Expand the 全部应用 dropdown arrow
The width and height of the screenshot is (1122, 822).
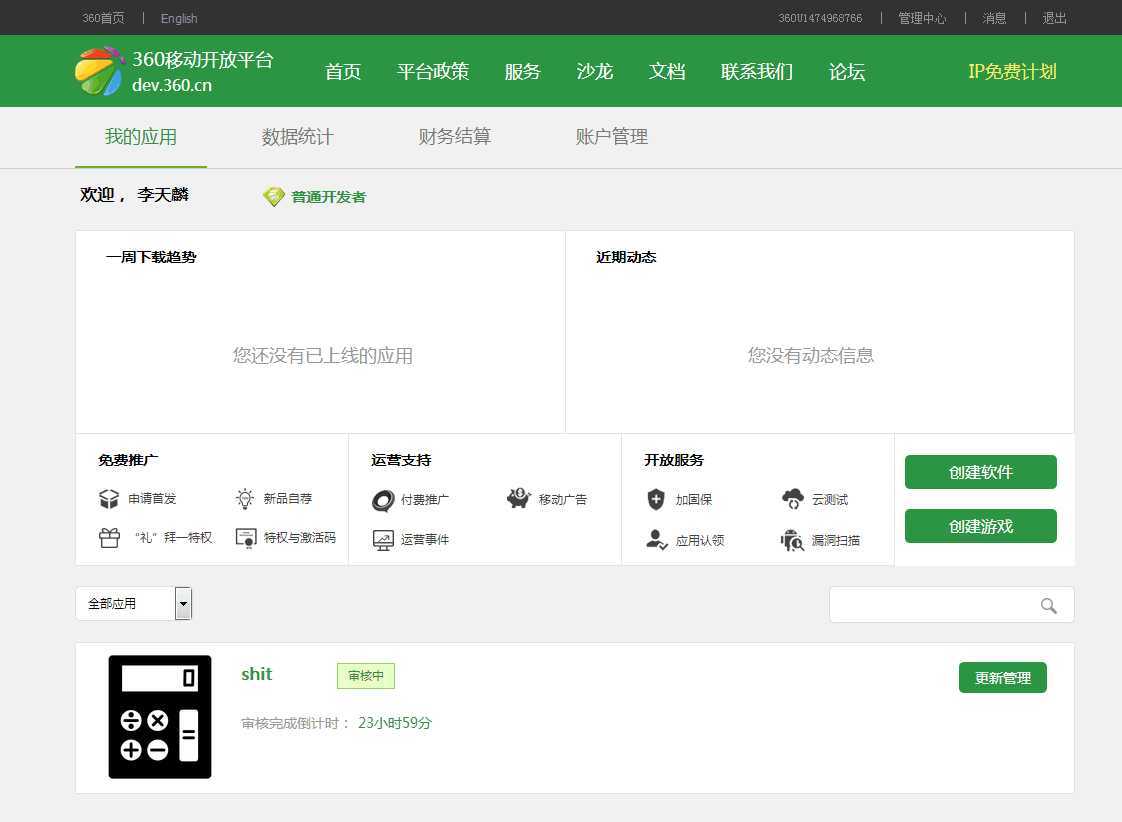pos(183,603)
